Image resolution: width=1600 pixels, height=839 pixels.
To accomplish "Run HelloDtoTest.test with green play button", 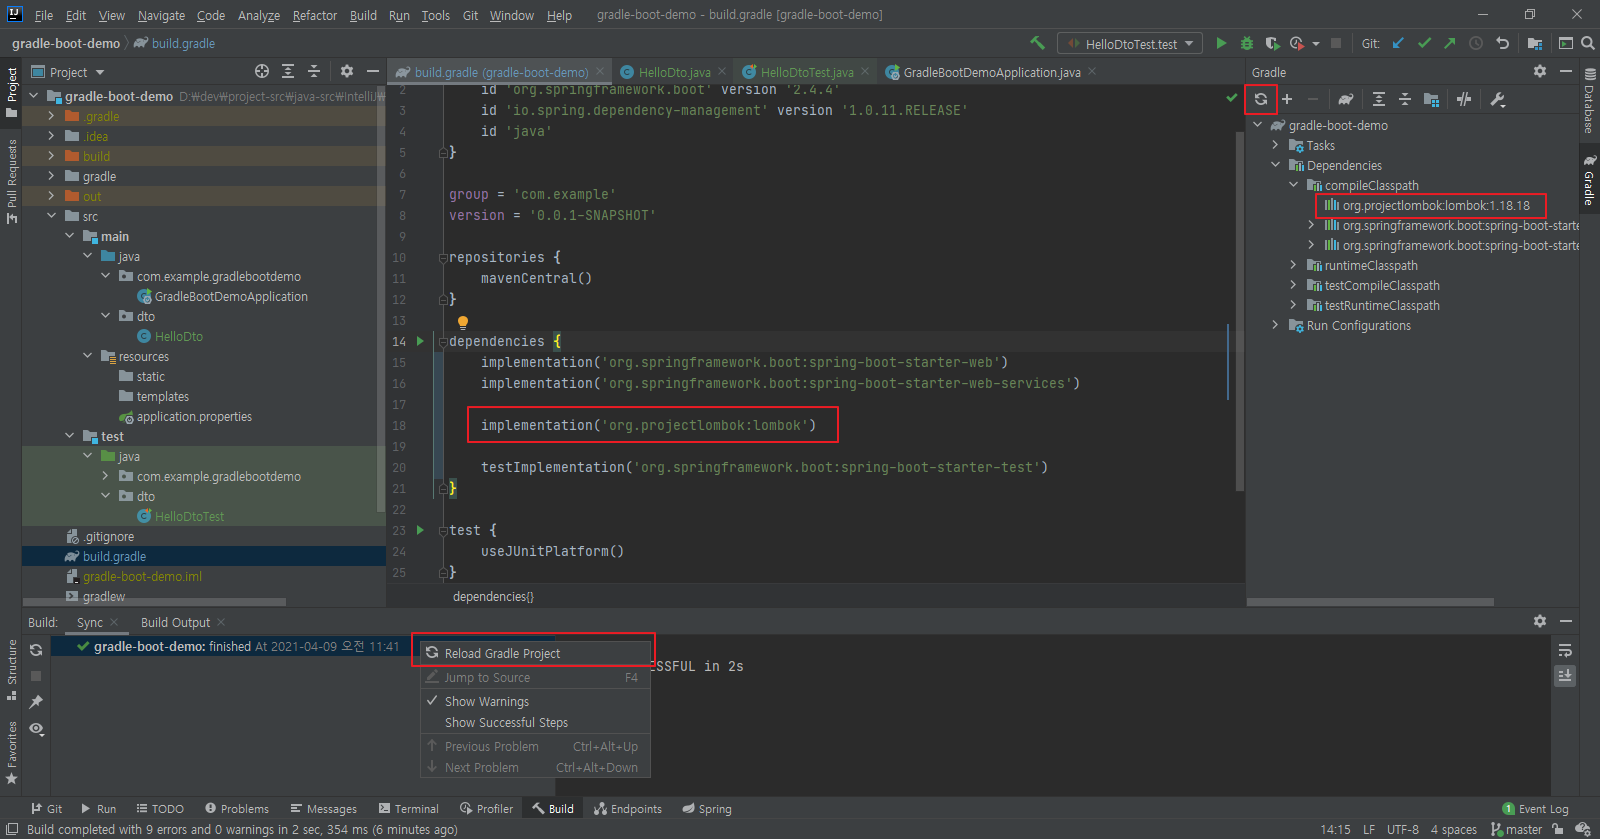I will tap(1221, 43).
